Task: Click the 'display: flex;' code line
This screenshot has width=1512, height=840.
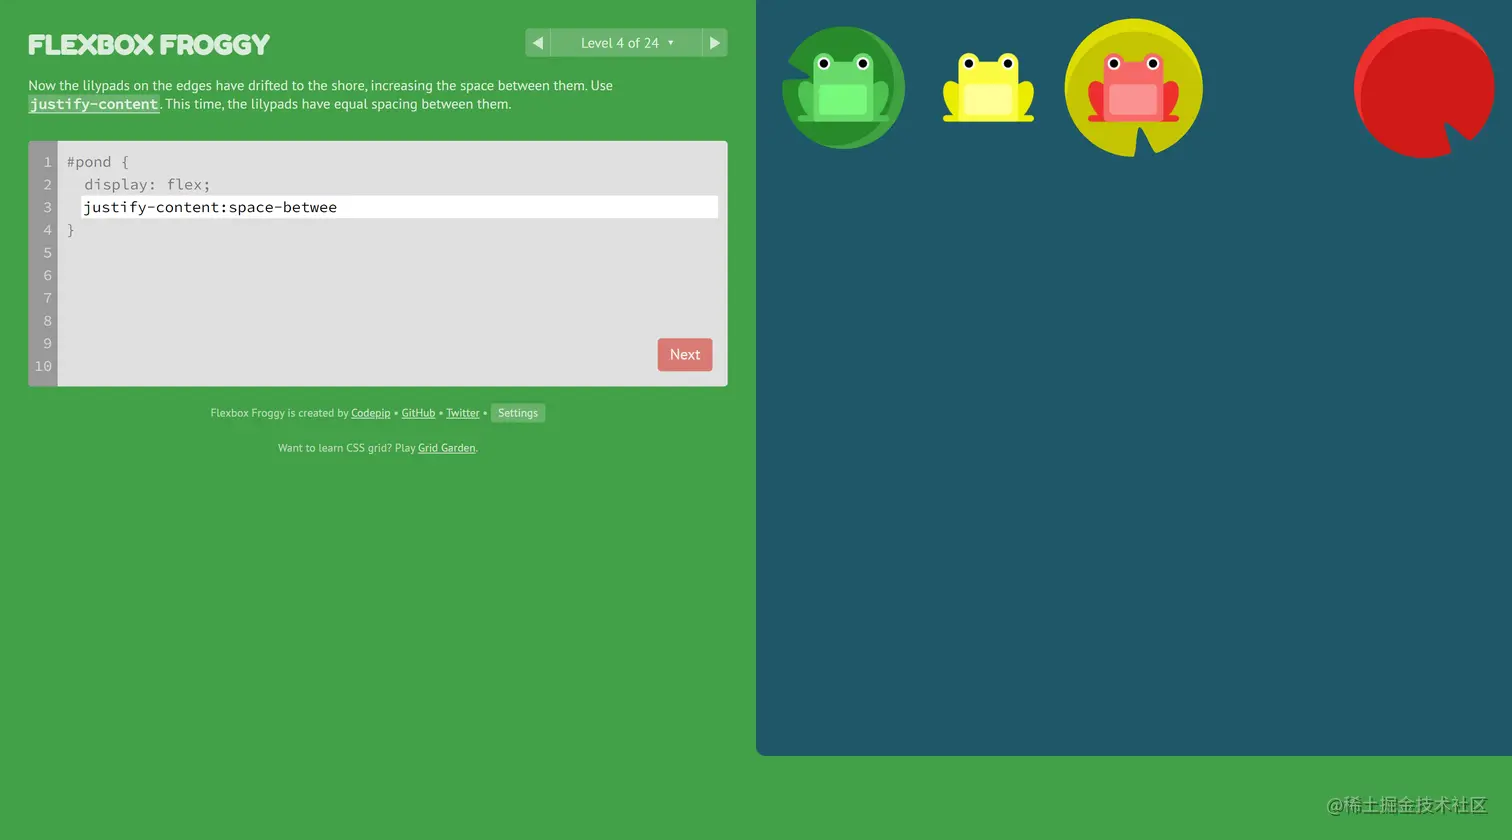Action: pyautogui.click(x=147, y=185)
